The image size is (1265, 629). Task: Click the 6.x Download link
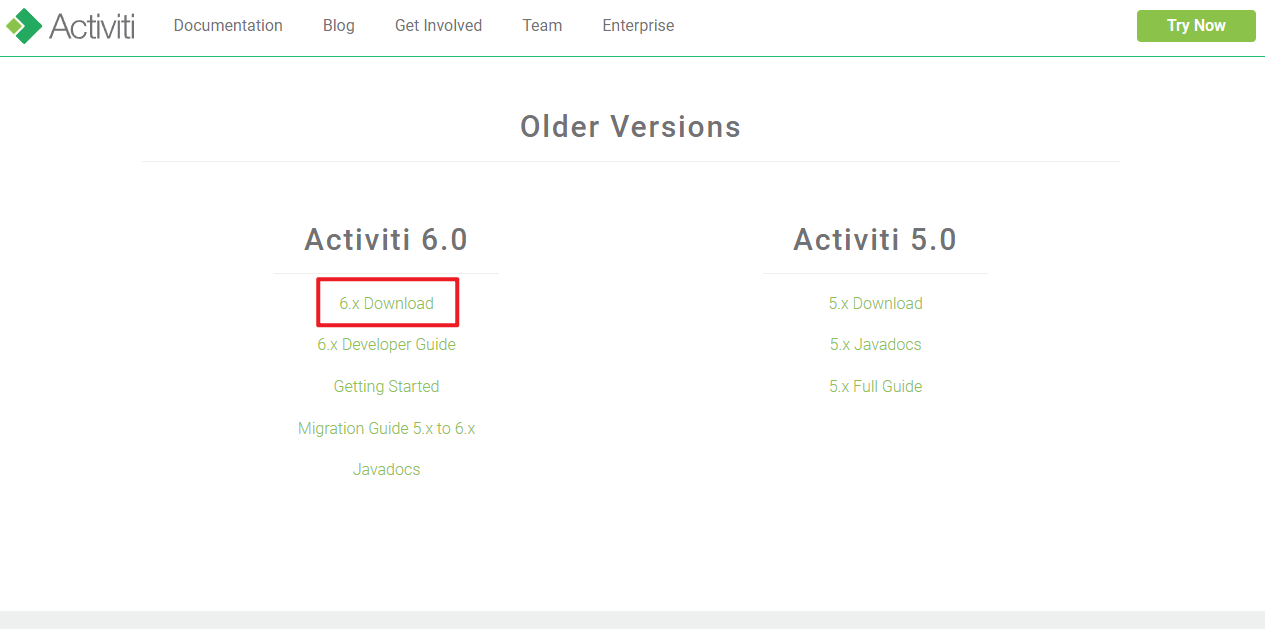tap(386, 303)
